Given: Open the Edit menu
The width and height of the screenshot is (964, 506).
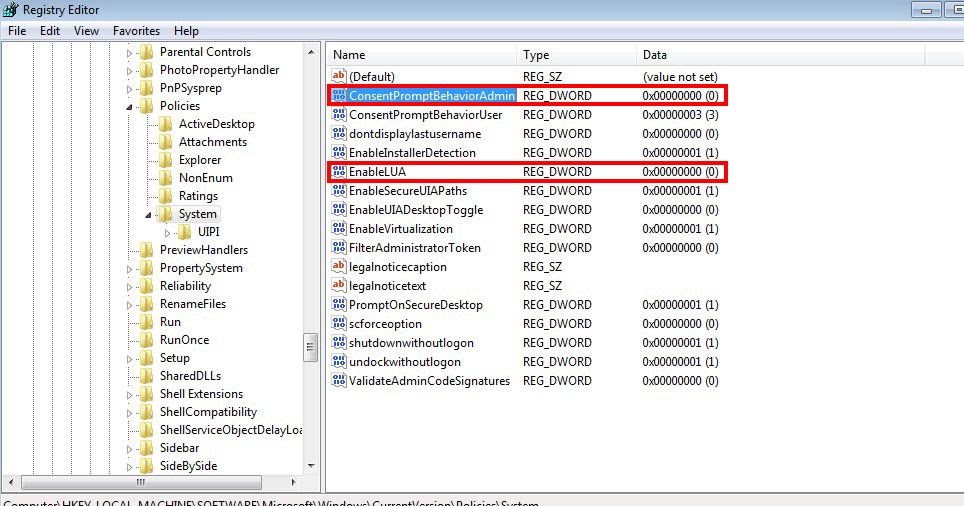Looking at the screenshot, I should click(50, 31).
